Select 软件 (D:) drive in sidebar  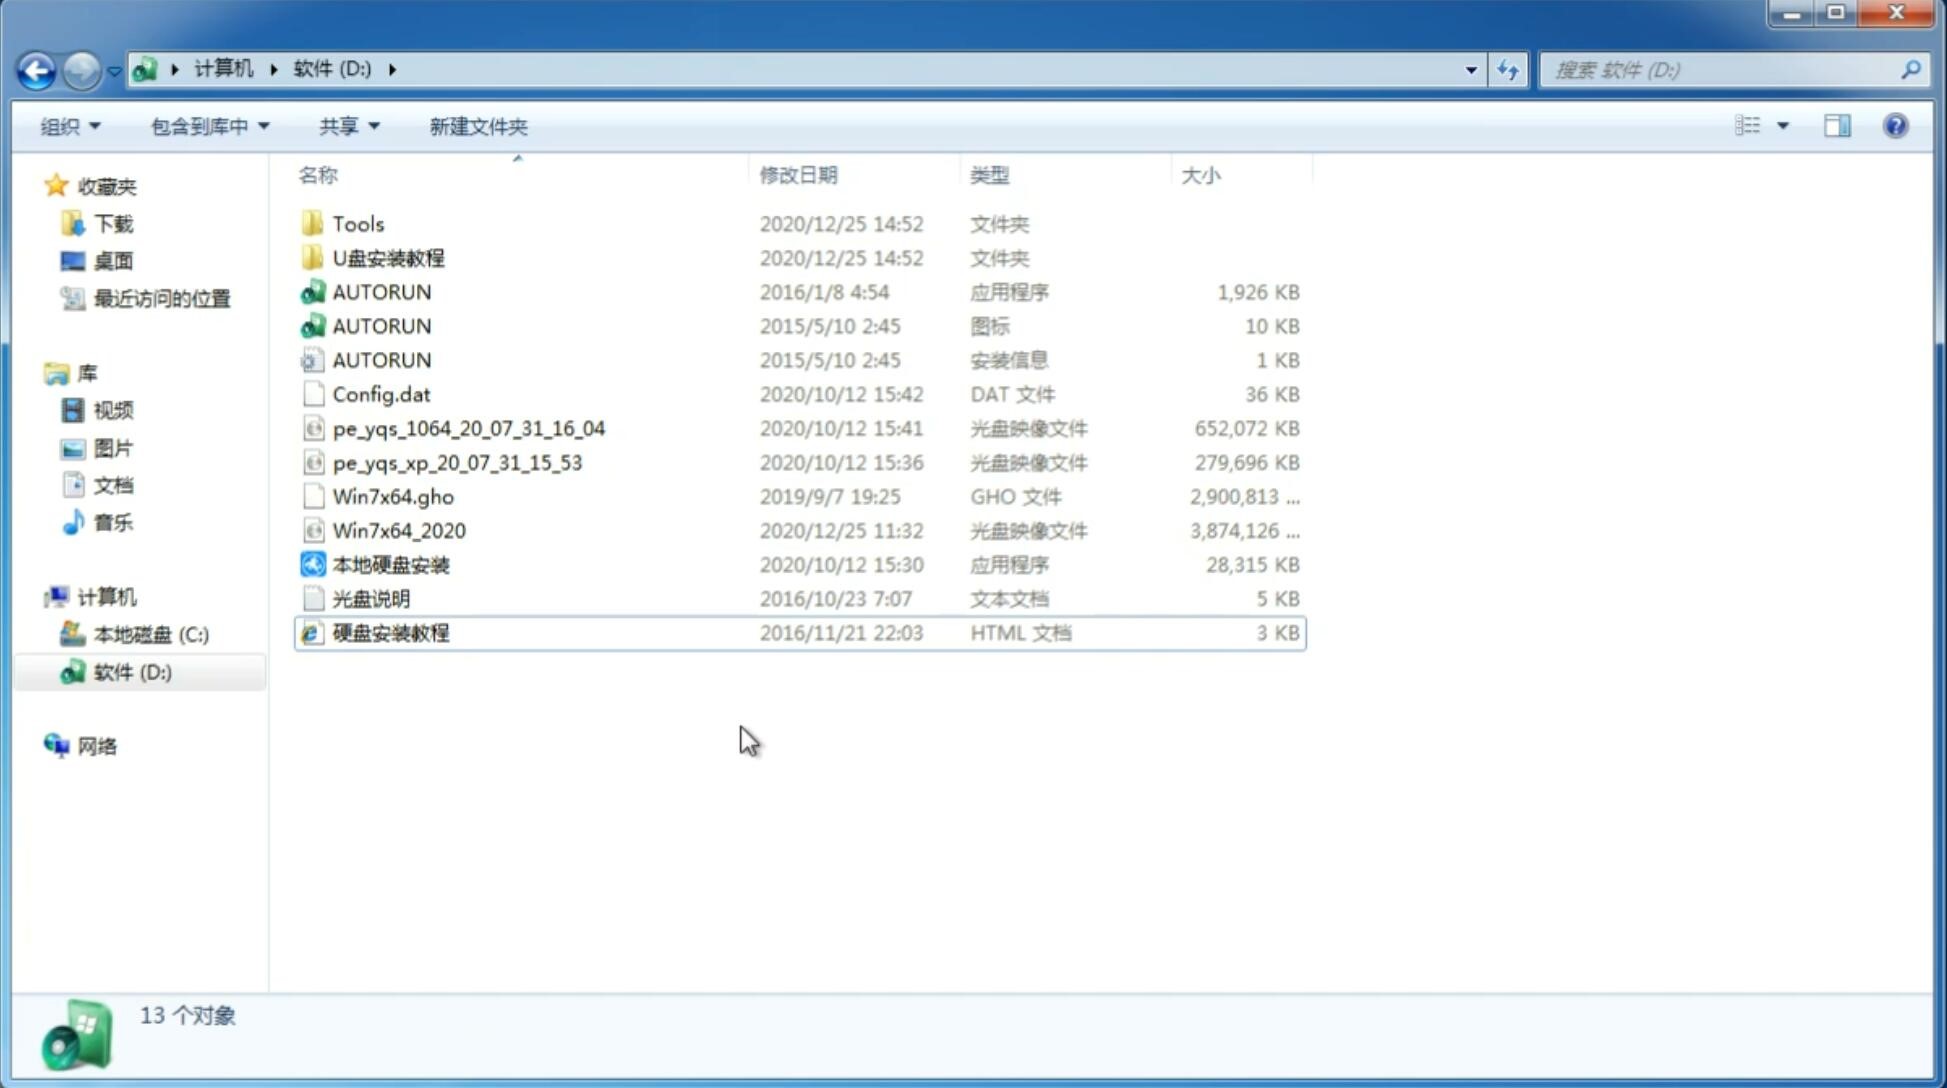pos(131,671)
